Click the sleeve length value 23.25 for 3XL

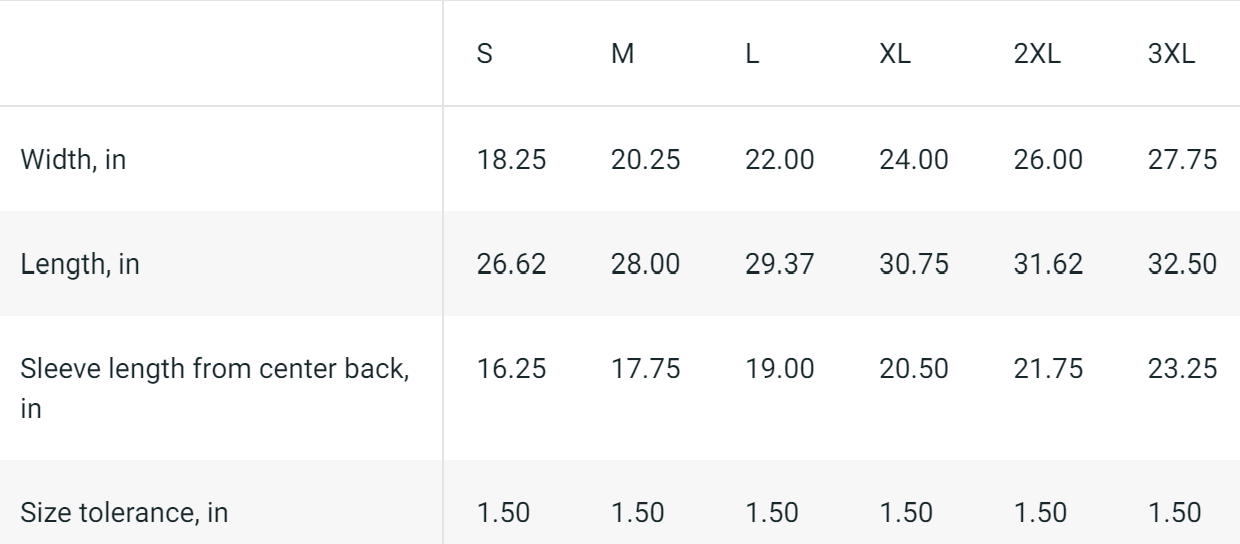pos(1184,369)
